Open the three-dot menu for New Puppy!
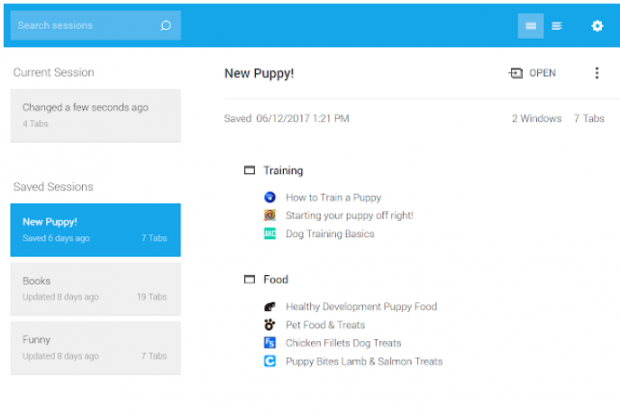The width and height of the screenshot is (620, 414). (x=597, y=73)
